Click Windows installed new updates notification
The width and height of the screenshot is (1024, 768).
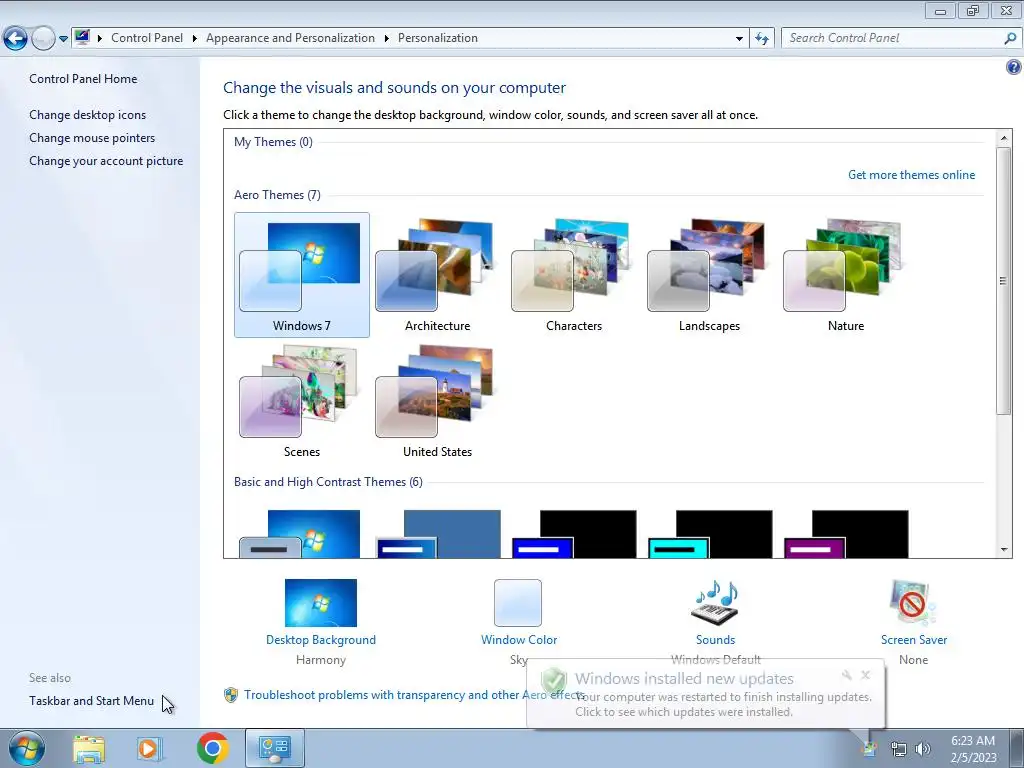pyautogui.click(x=705, y=693)
